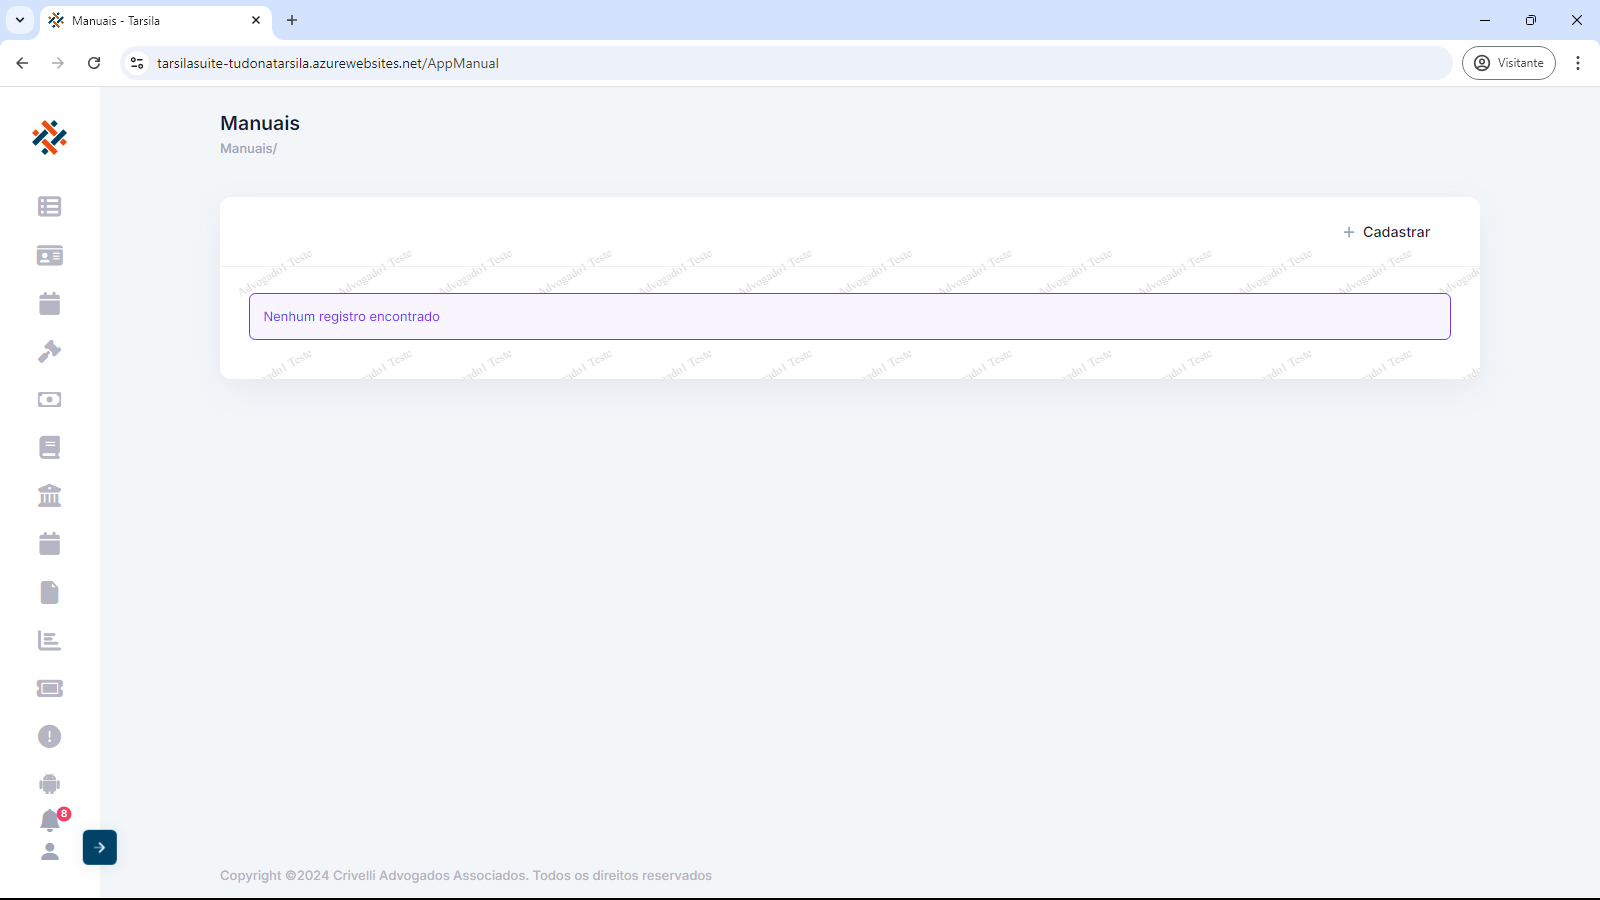
Task: Click the book icon in the sidebar
Action: [x=49, y=447]
